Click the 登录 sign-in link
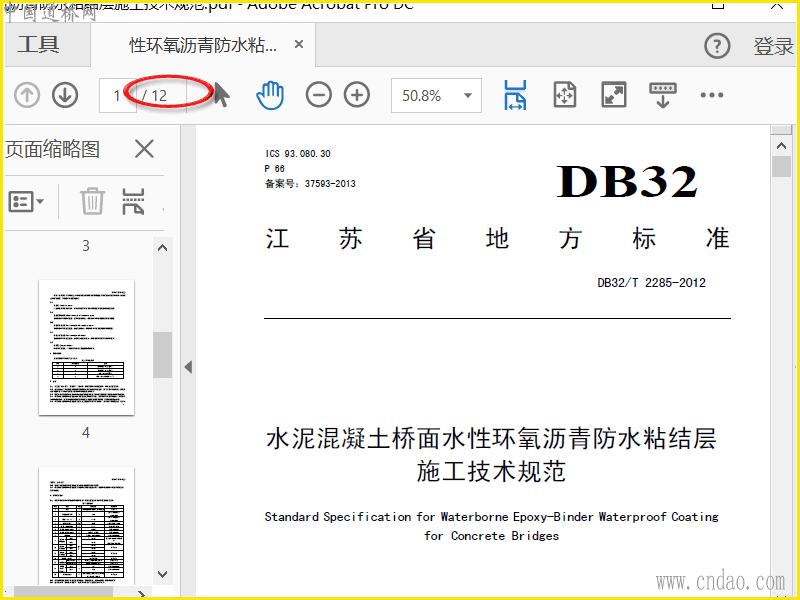The image size is (800, 600). point(773,46)
